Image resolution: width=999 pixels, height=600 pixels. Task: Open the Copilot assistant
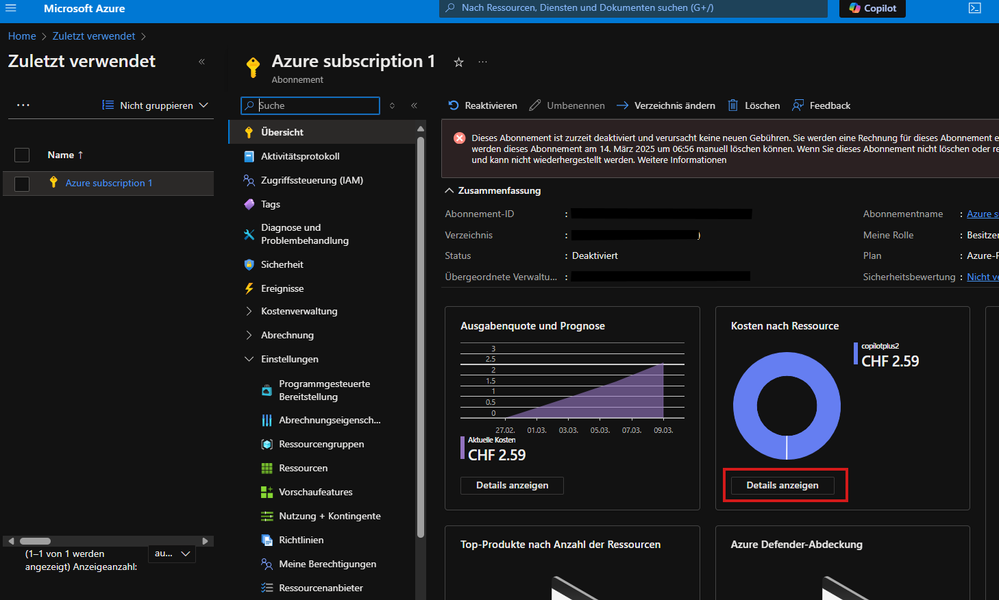(x=872, y=8)
